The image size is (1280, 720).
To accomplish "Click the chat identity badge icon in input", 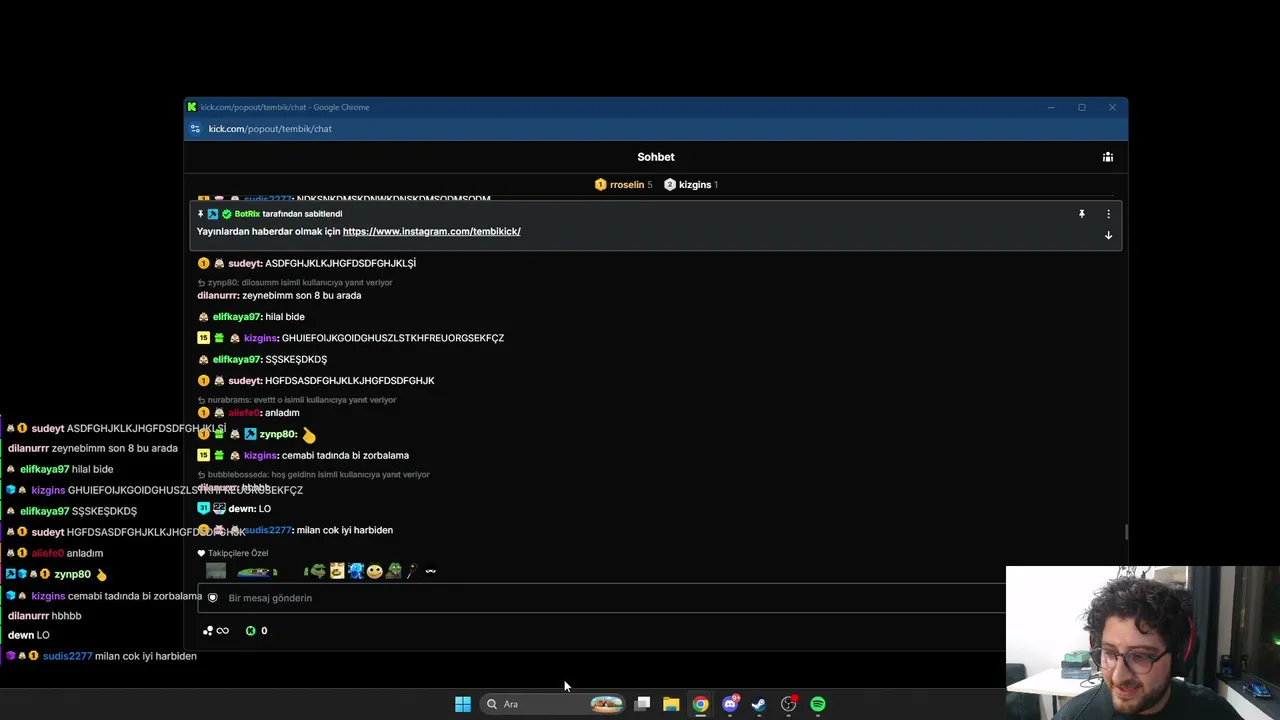I will 212,598.
